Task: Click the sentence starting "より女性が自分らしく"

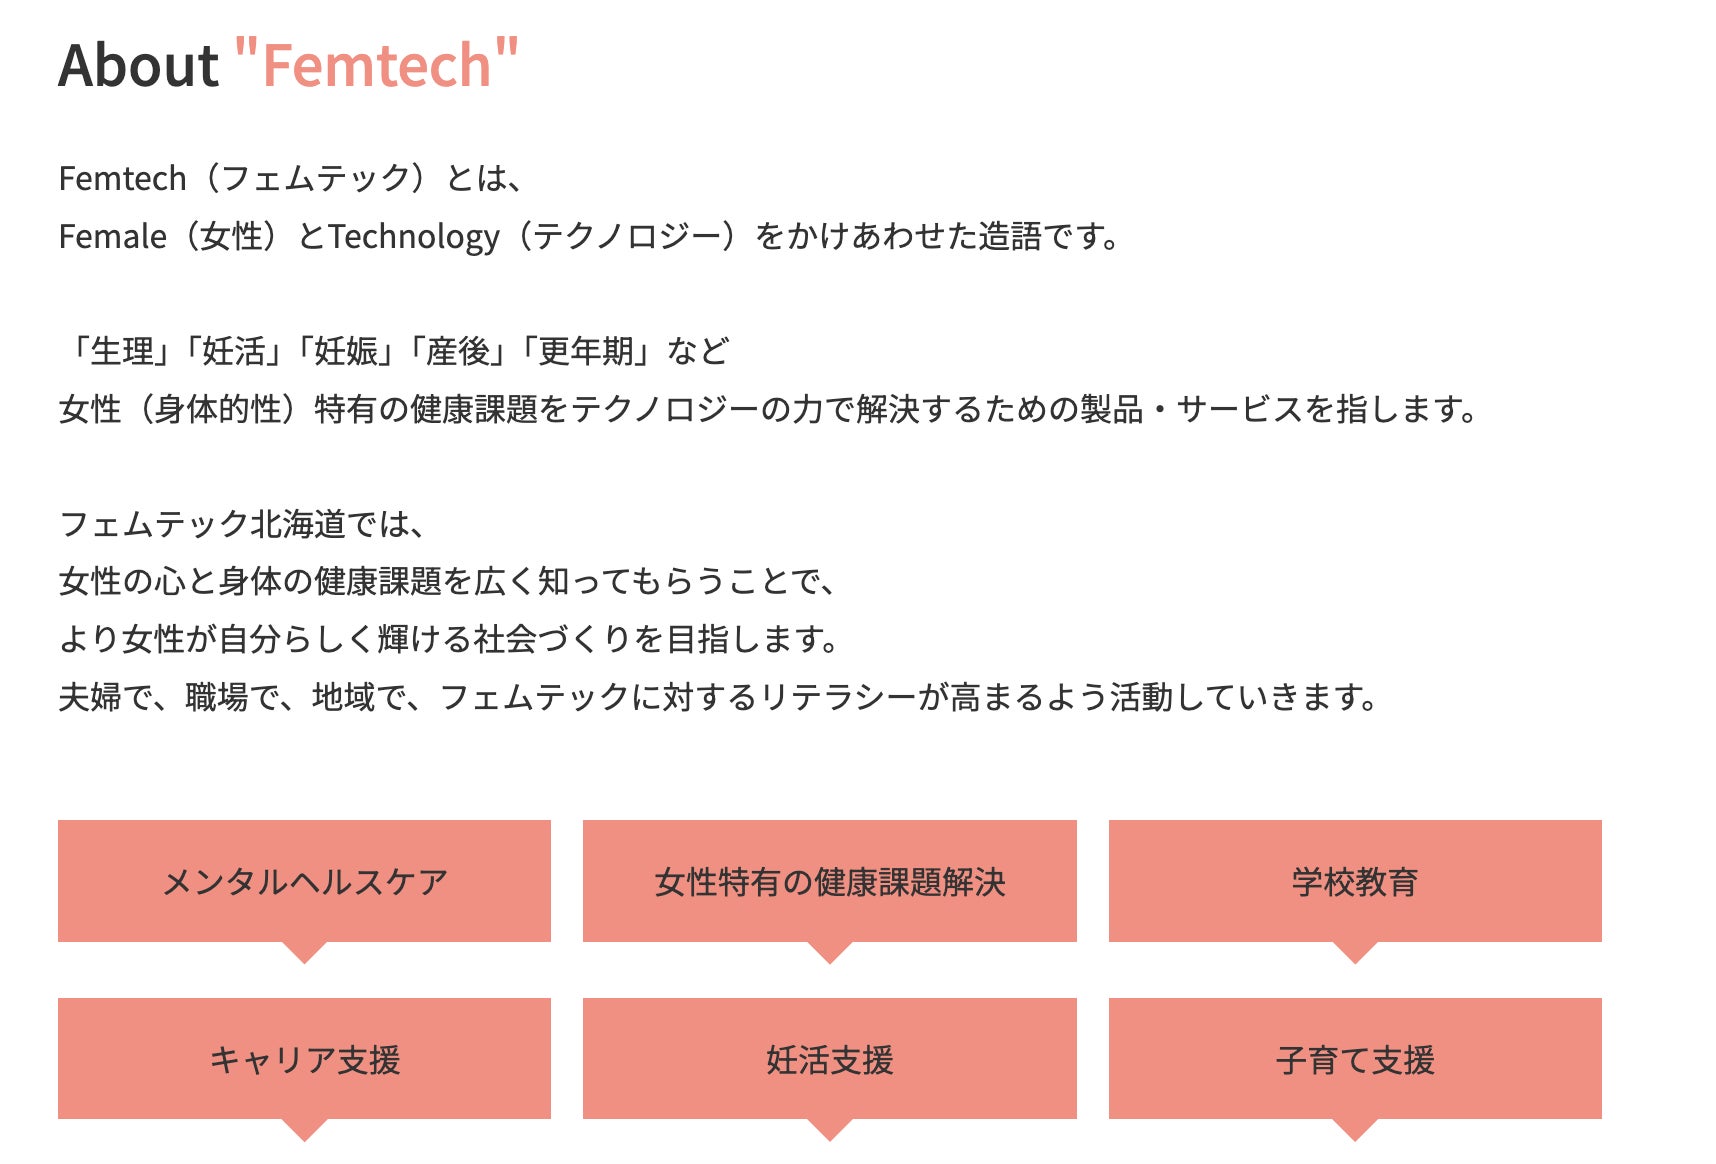Action: click(448, 638)
